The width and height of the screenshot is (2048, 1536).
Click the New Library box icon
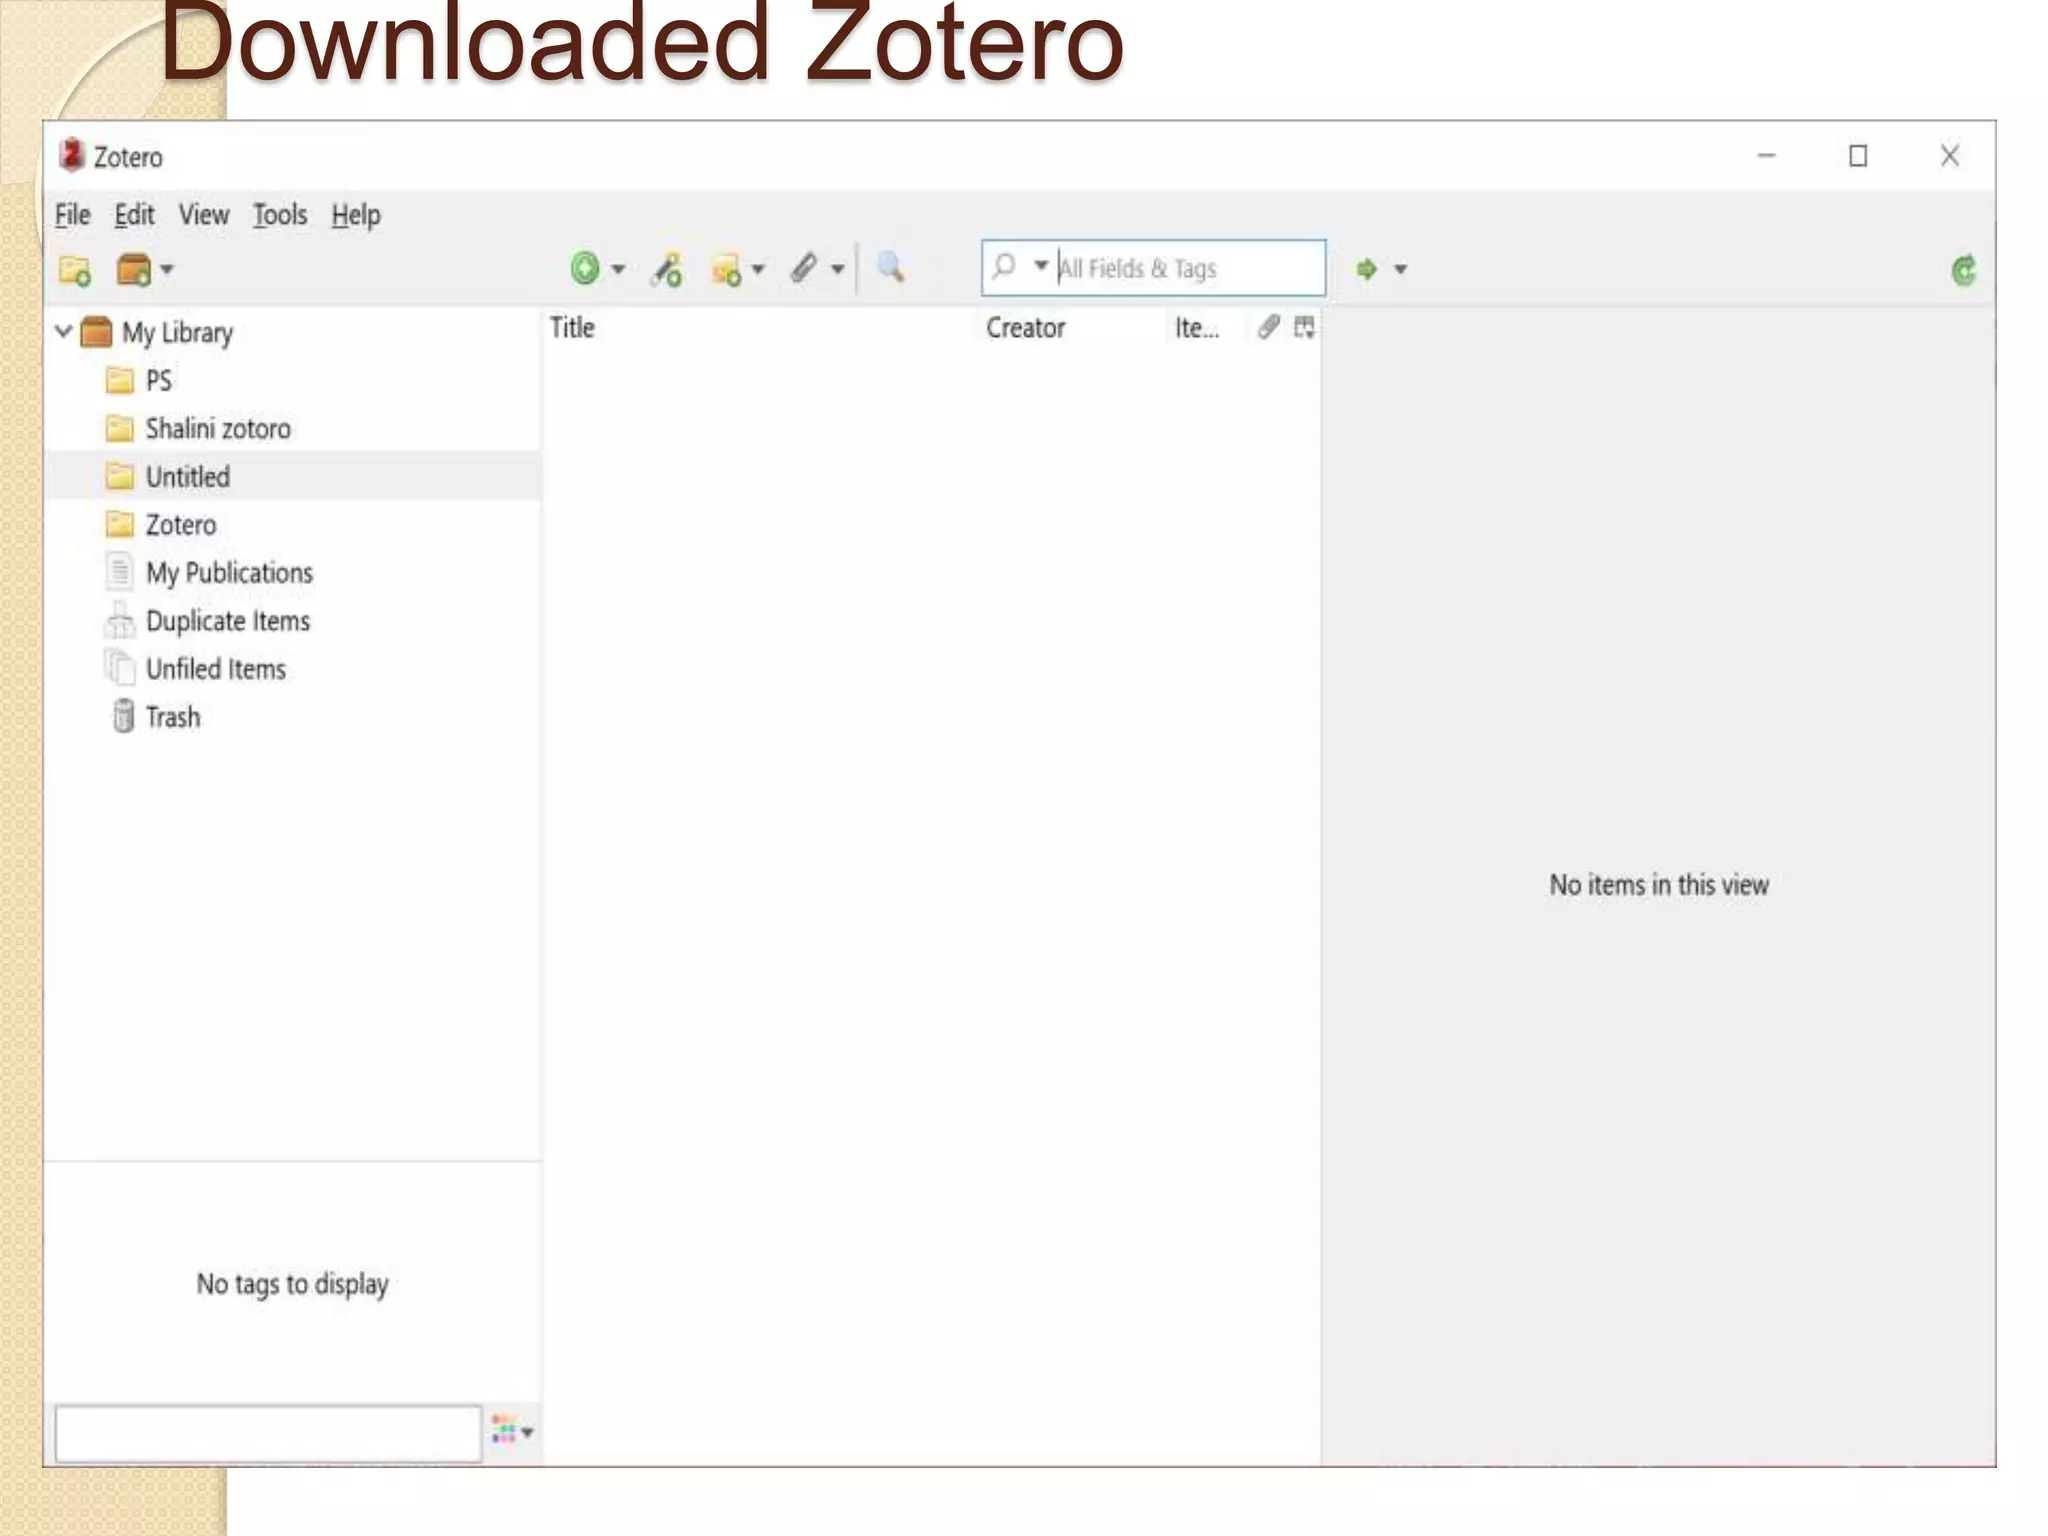[134, 269]
